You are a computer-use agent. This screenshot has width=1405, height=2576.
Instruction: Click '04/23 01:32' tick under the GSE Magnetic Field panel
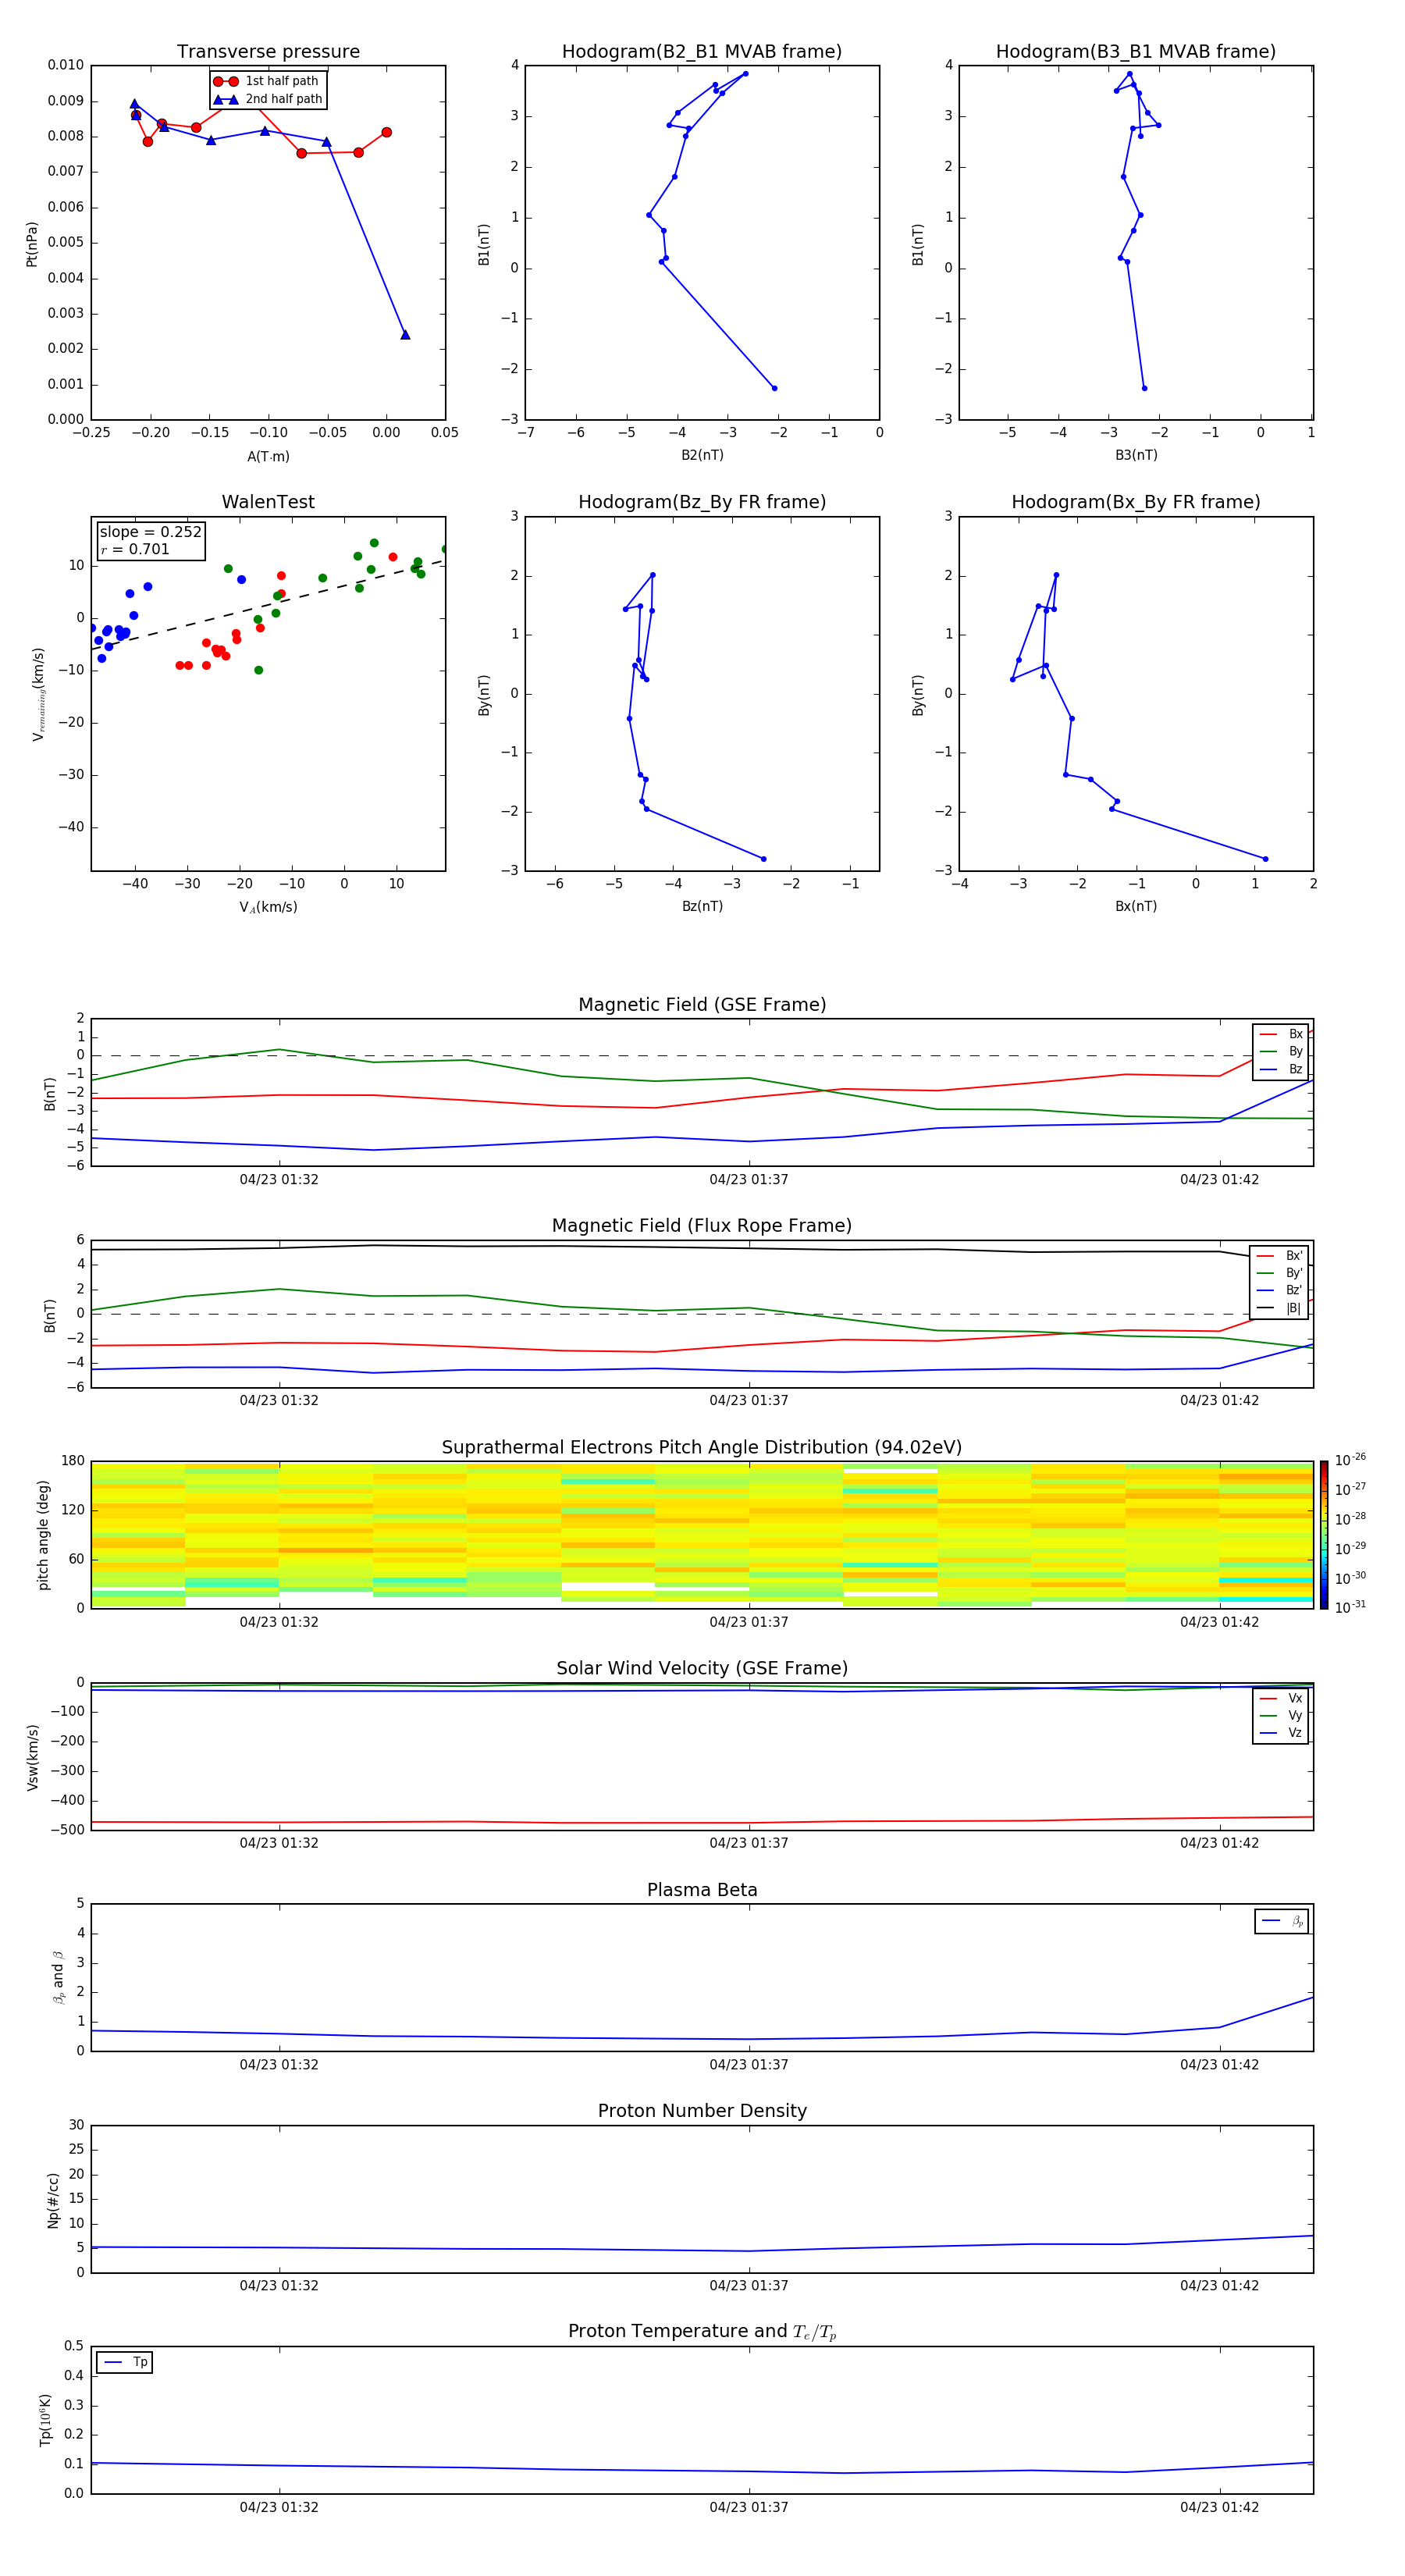(x=279, y=1179)
